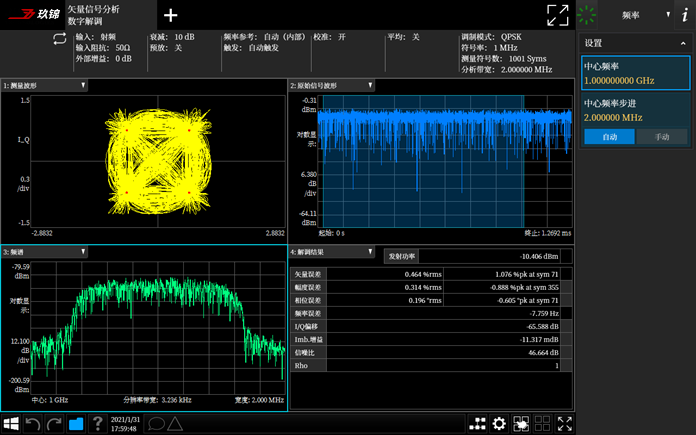Image resolution: width=696 pixels, height=435 pixels.
Task: Open the gear settings icon
Action: (499, 423)
